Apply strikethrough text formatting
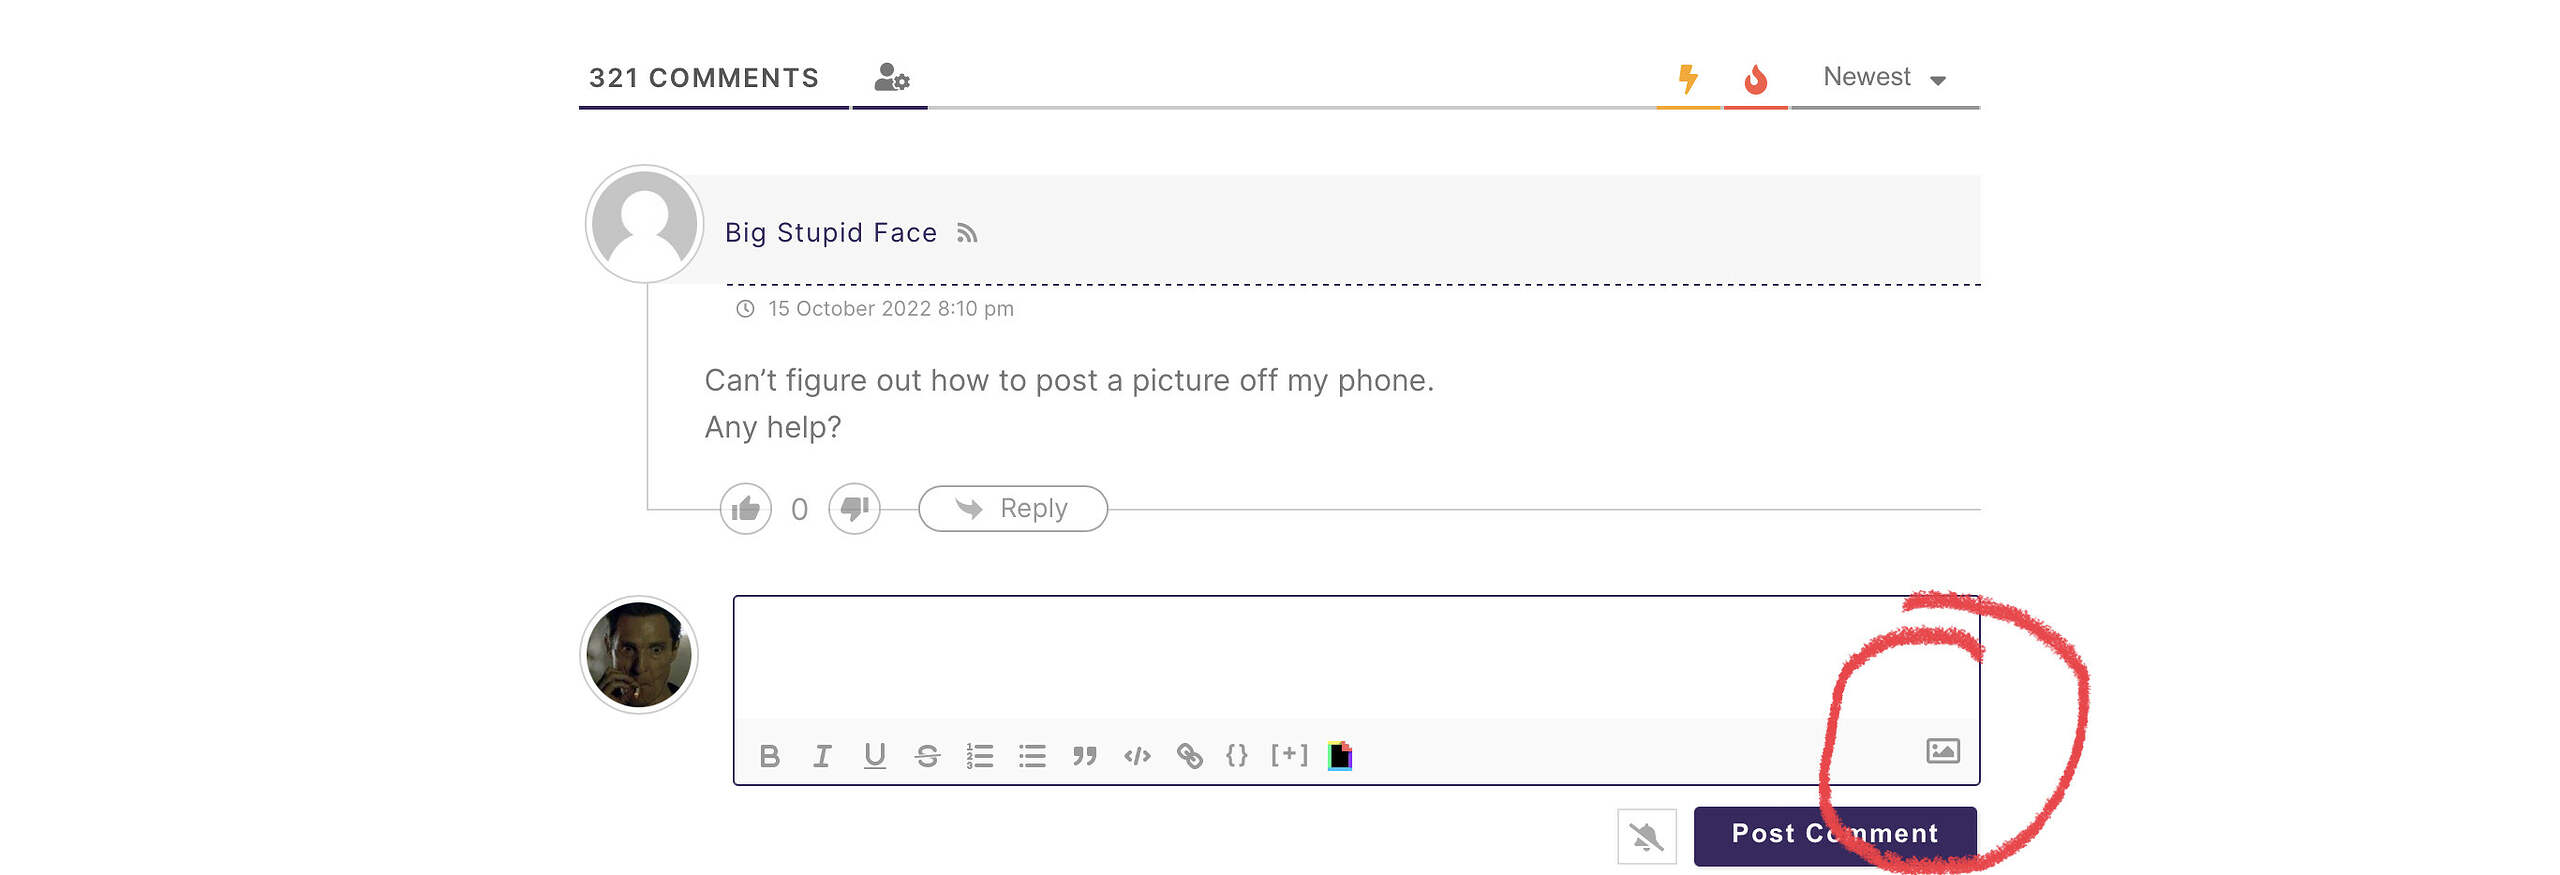The height and width of the screenshot is (875, 2560). (927, 756)
